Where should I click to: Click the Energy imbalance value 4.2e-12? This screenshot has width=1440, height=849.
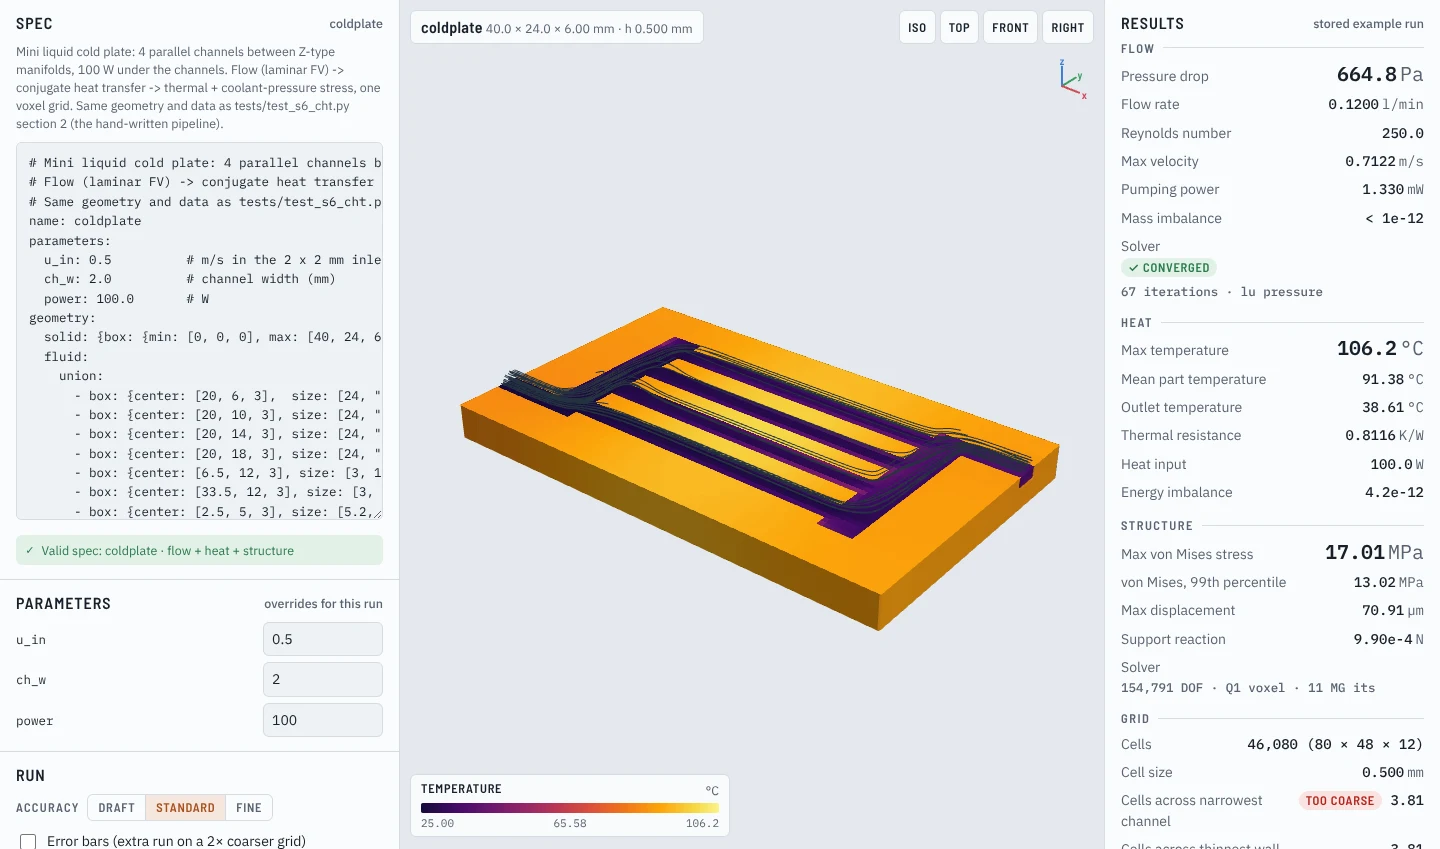(1394, 493)
